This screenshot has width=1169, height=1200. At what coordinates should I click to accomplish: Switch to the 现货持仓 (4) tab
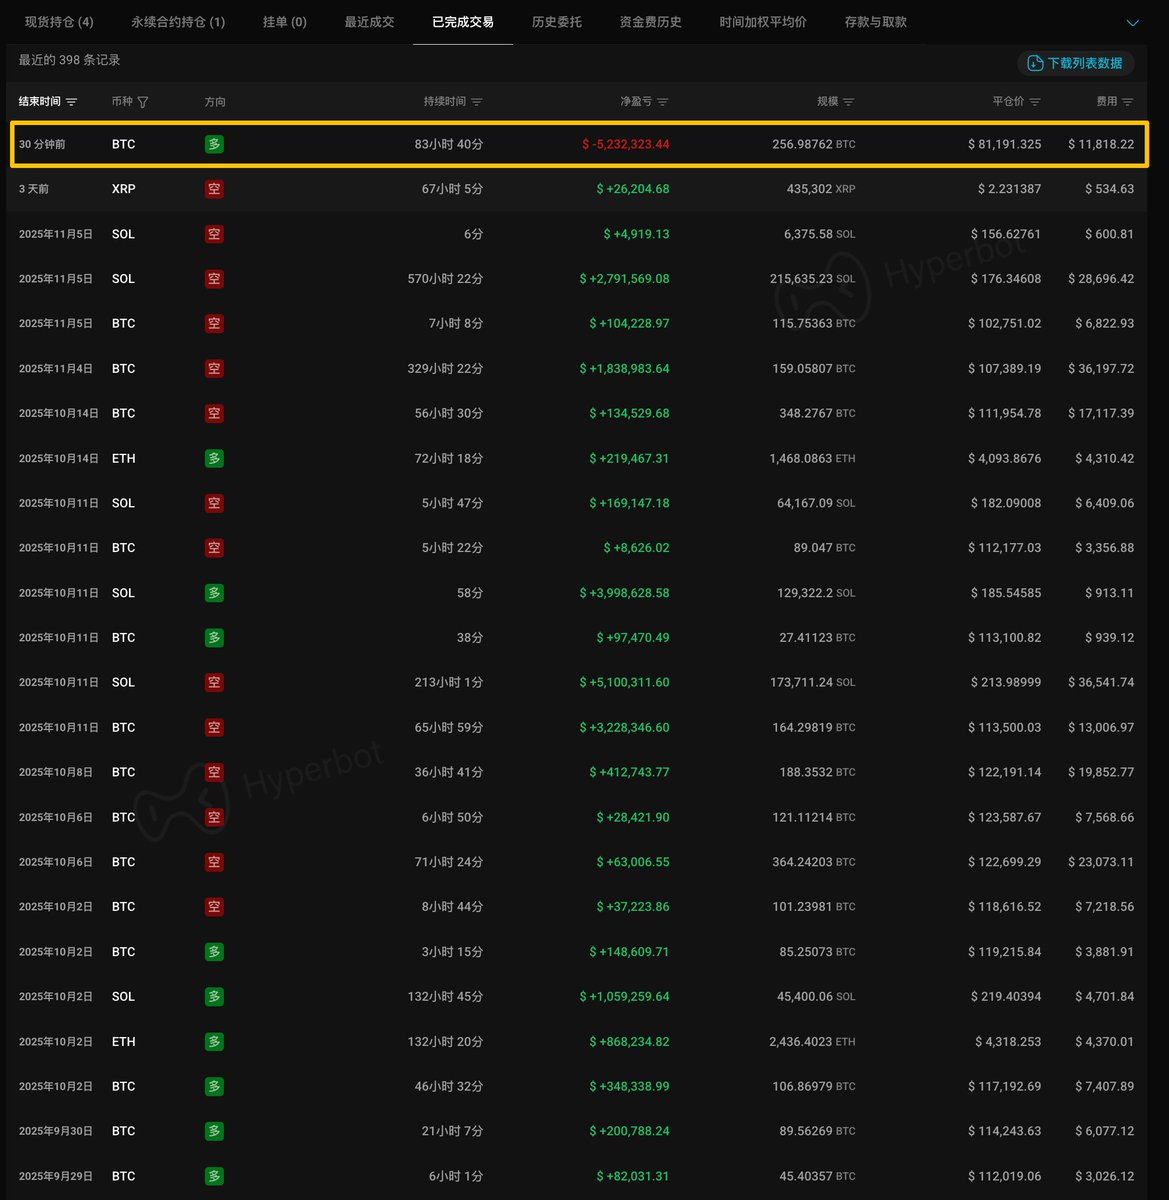(59, 22)
